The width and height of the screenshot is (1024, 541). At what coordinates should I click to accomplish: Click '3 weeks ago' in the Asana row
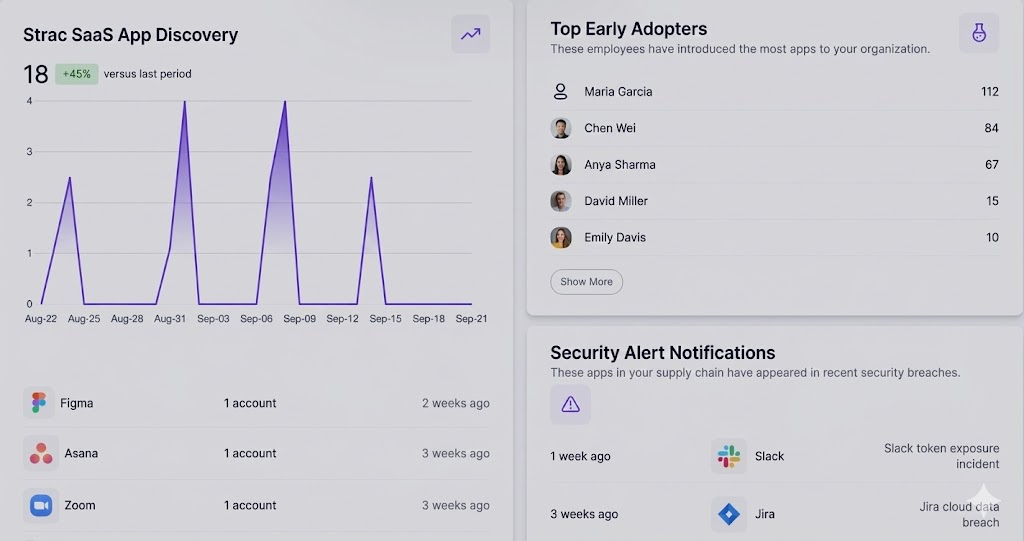[455, 453]
